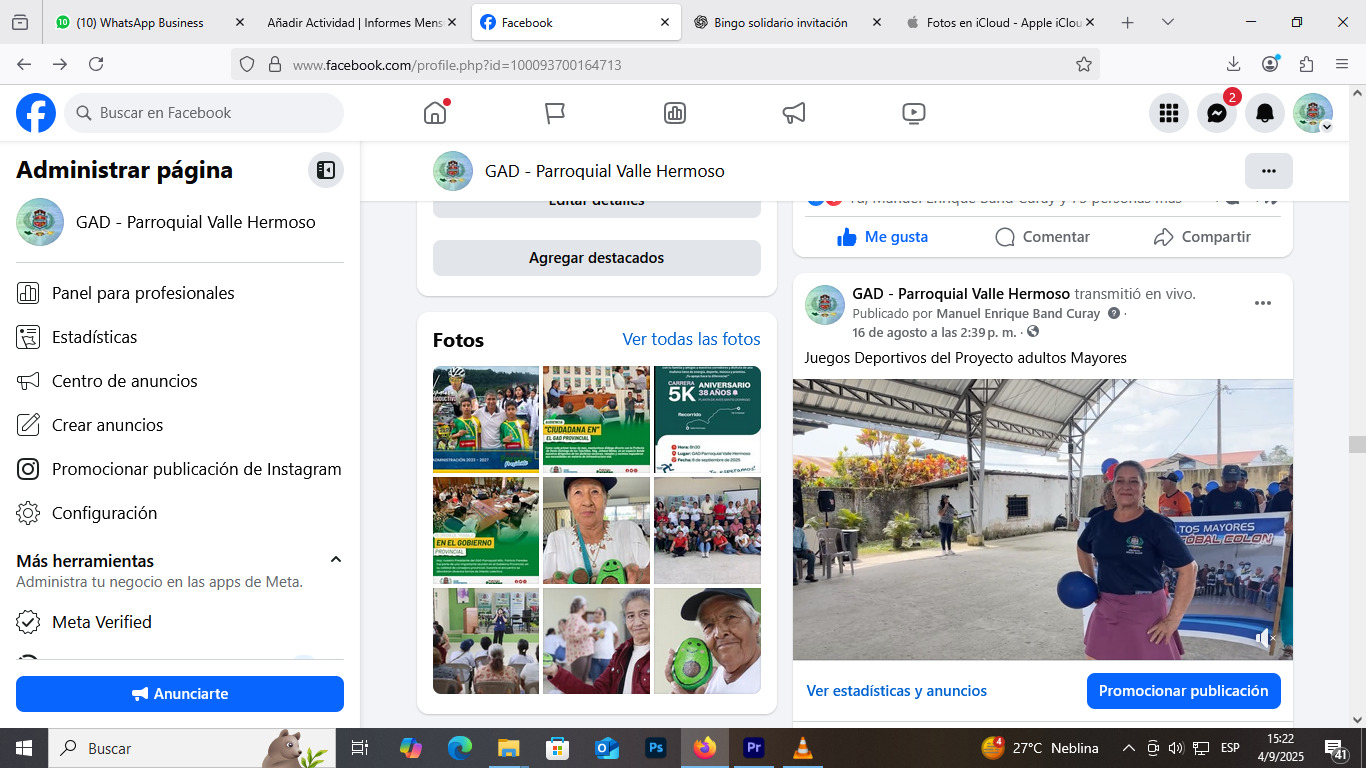Open the Pages flag icon
Screen dimensions: 1366x768
[555, 113]
